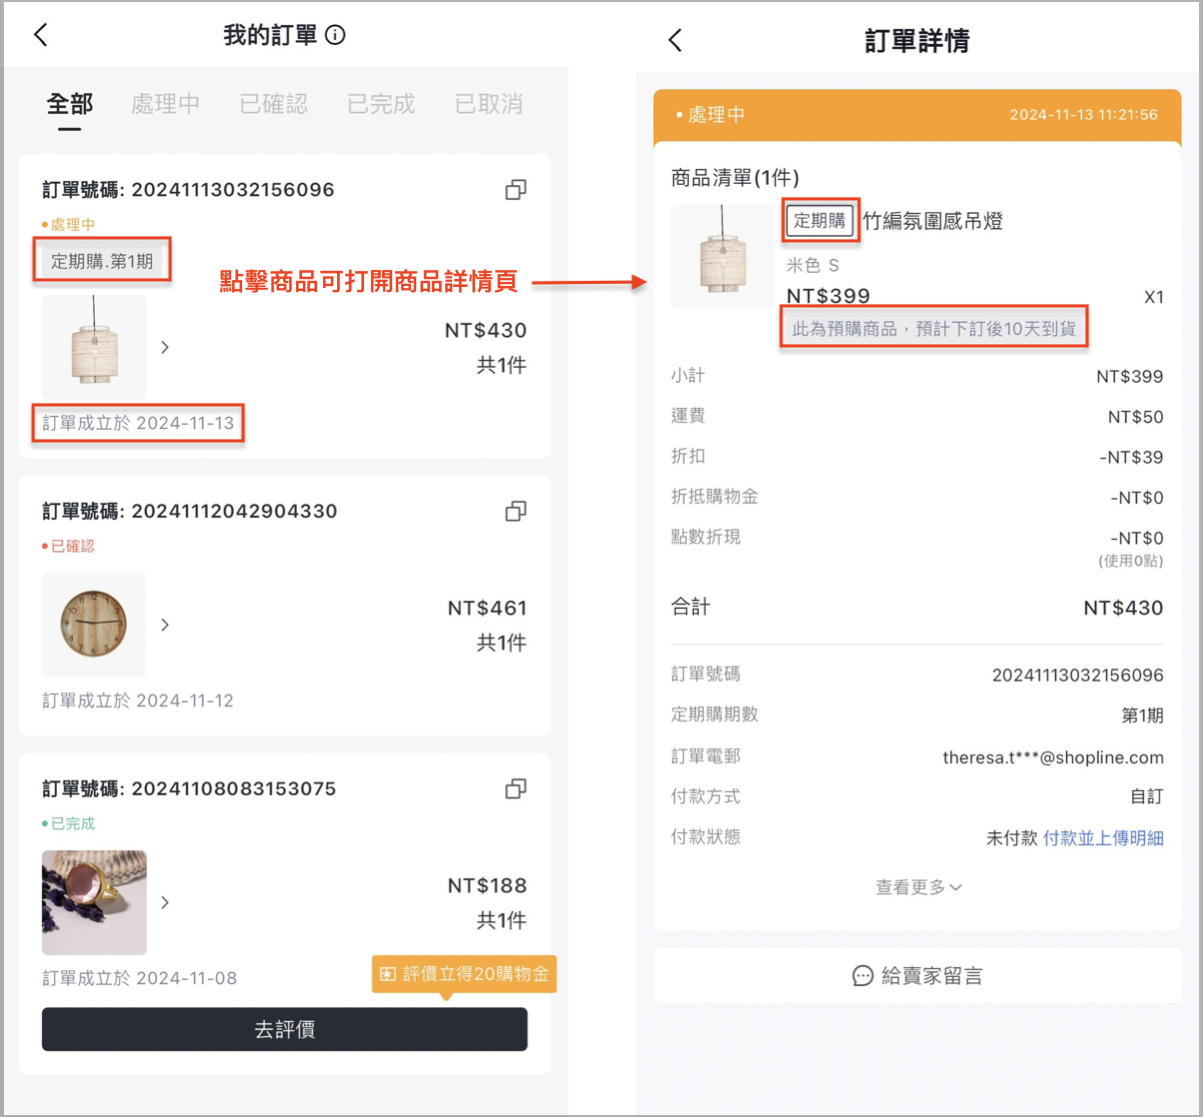The height and width of the screenshot is (1117, 1203).
Task: Go back from Order Details page
Action: pos(675,40)
